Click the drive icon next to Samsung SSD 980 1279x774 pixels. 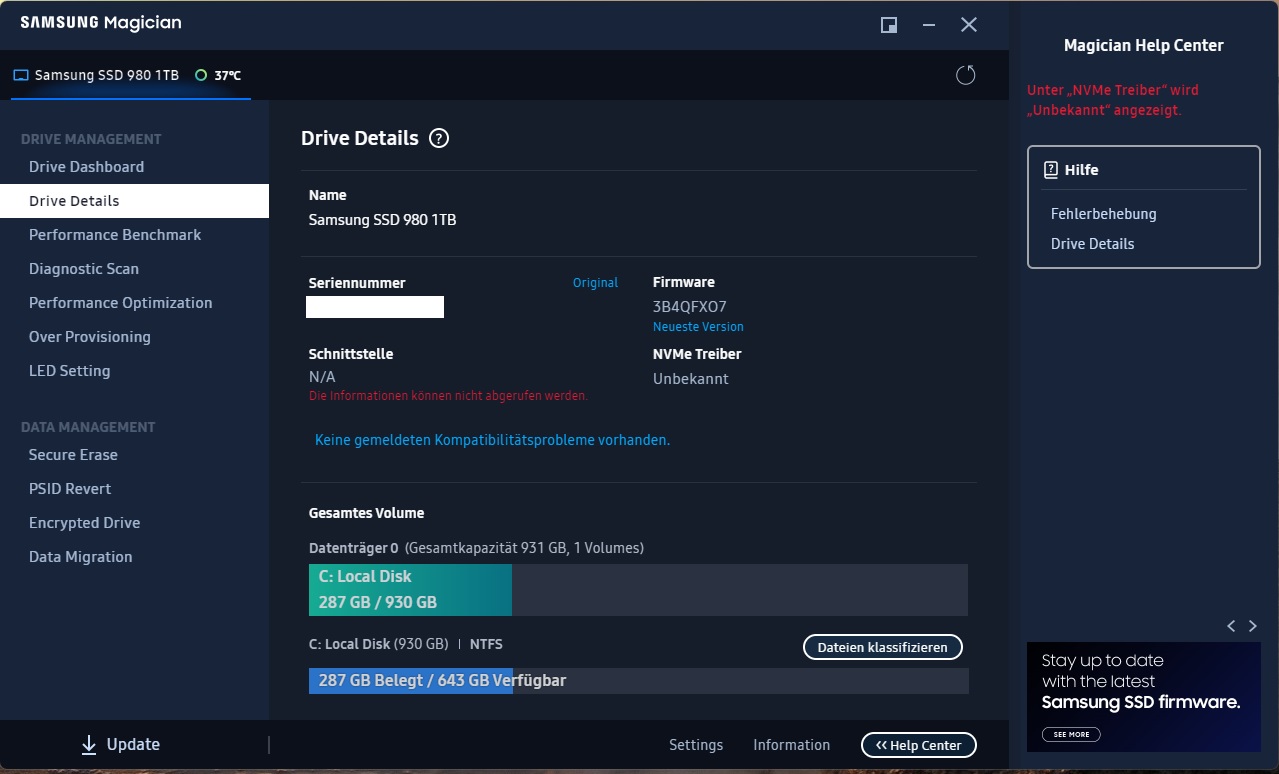[21, 75]
